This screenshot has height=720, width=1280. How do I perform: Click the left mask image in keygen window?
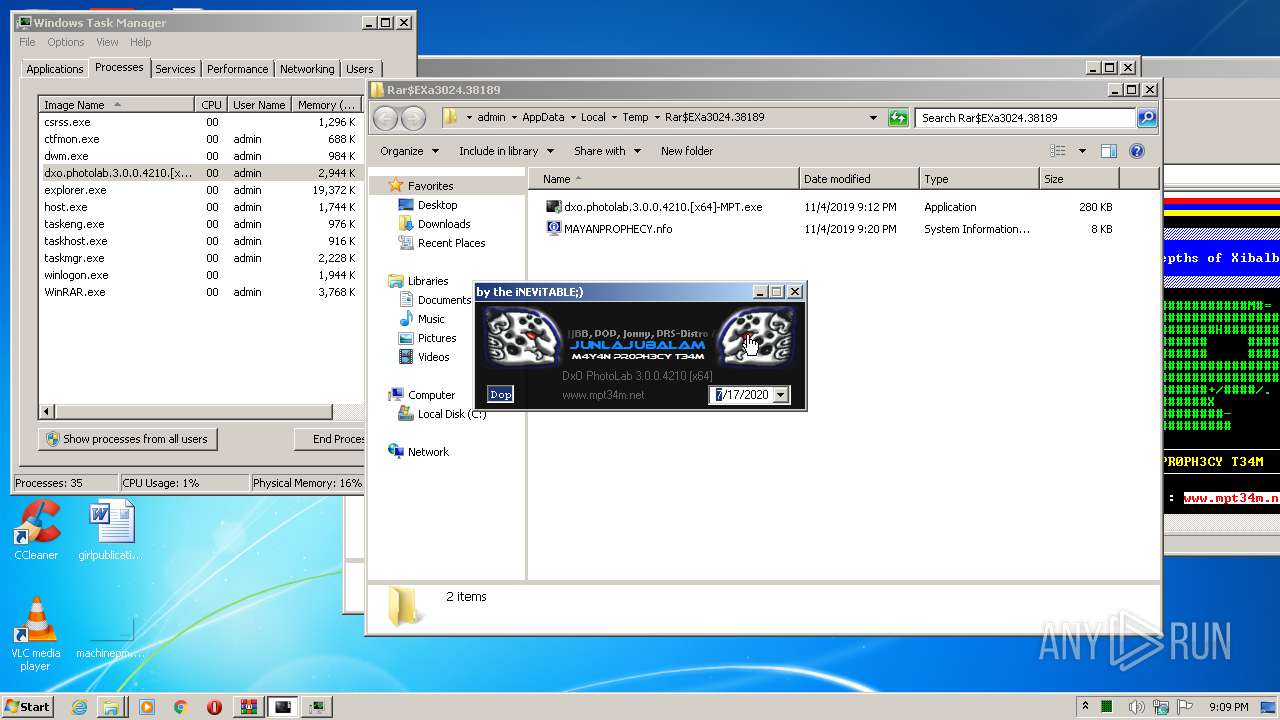(x=524, y=335)
